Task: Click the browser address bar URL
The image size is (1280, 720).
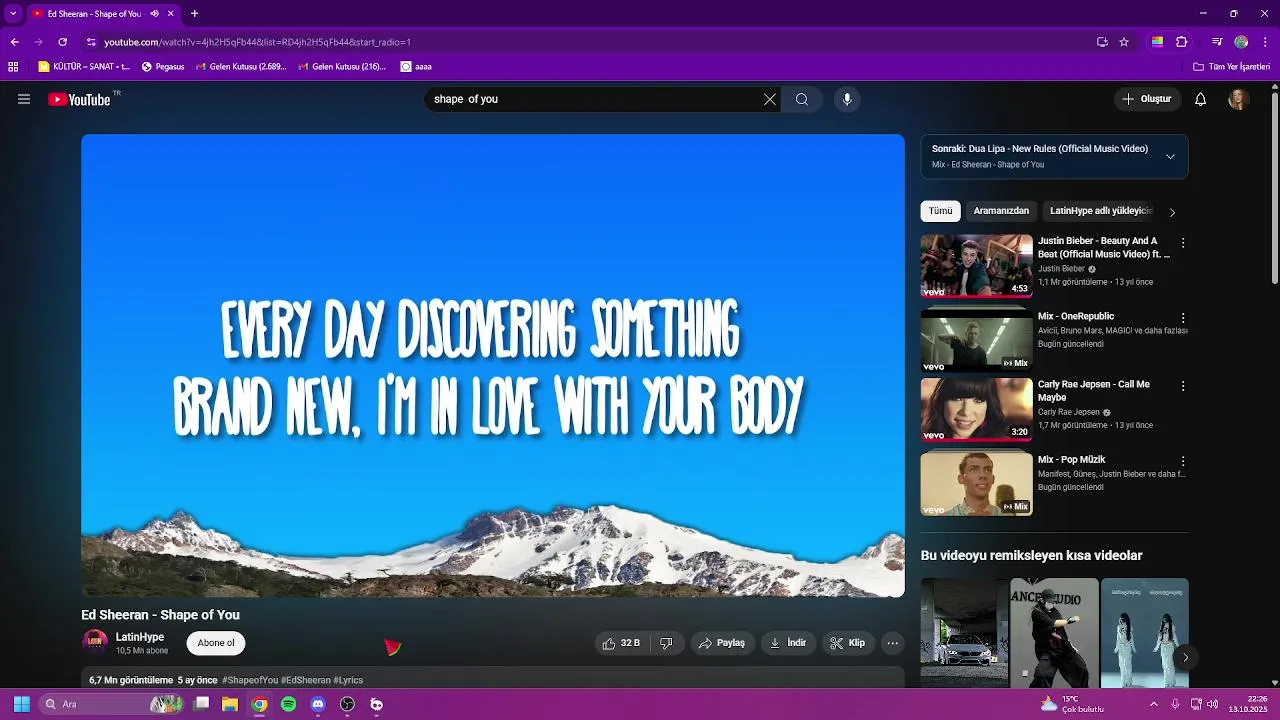Action: click(258, 42)
